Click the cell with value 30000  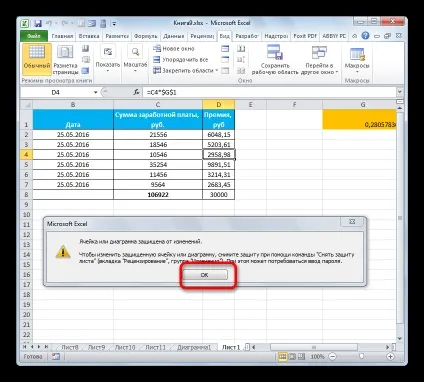218,195
